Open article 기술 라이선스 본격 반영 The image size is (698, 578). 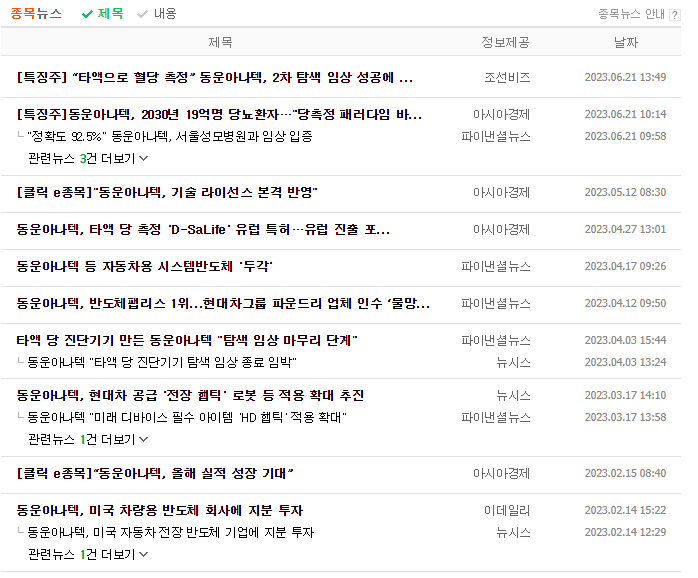tap(167, 192)
